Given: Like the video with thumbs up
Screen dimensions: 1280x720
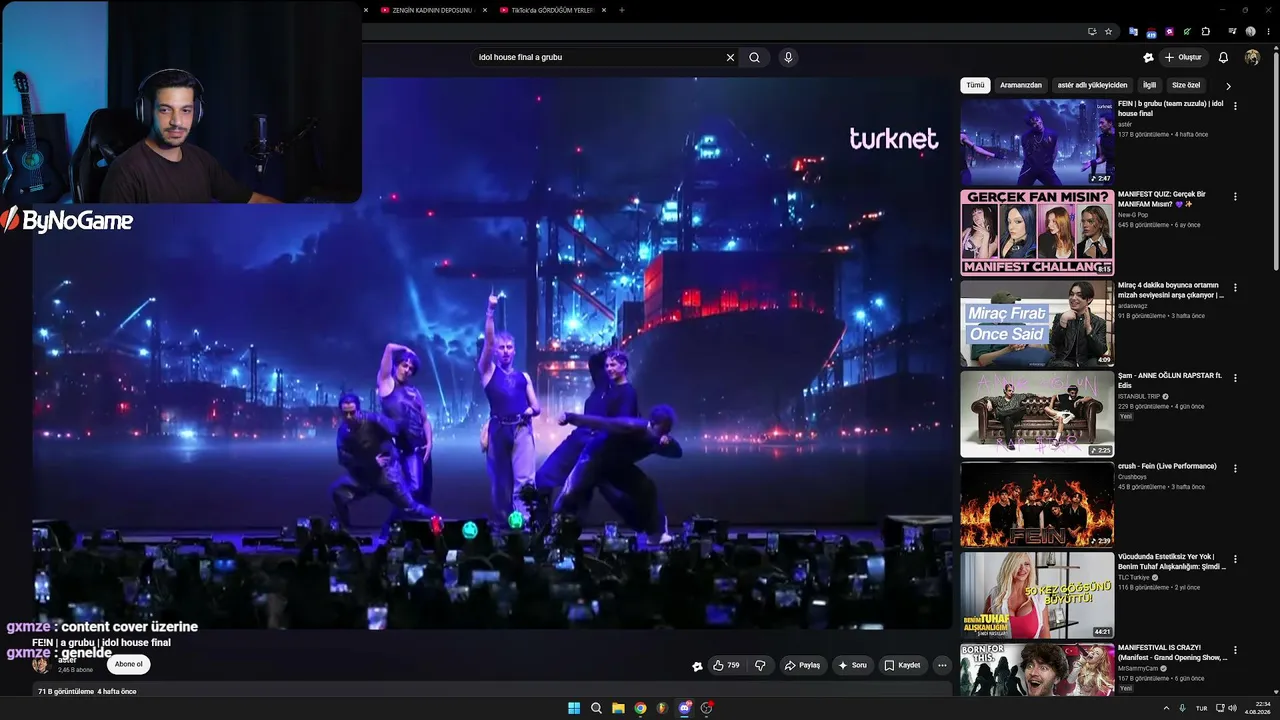Looking at the screenshot, I should [726, 665].
